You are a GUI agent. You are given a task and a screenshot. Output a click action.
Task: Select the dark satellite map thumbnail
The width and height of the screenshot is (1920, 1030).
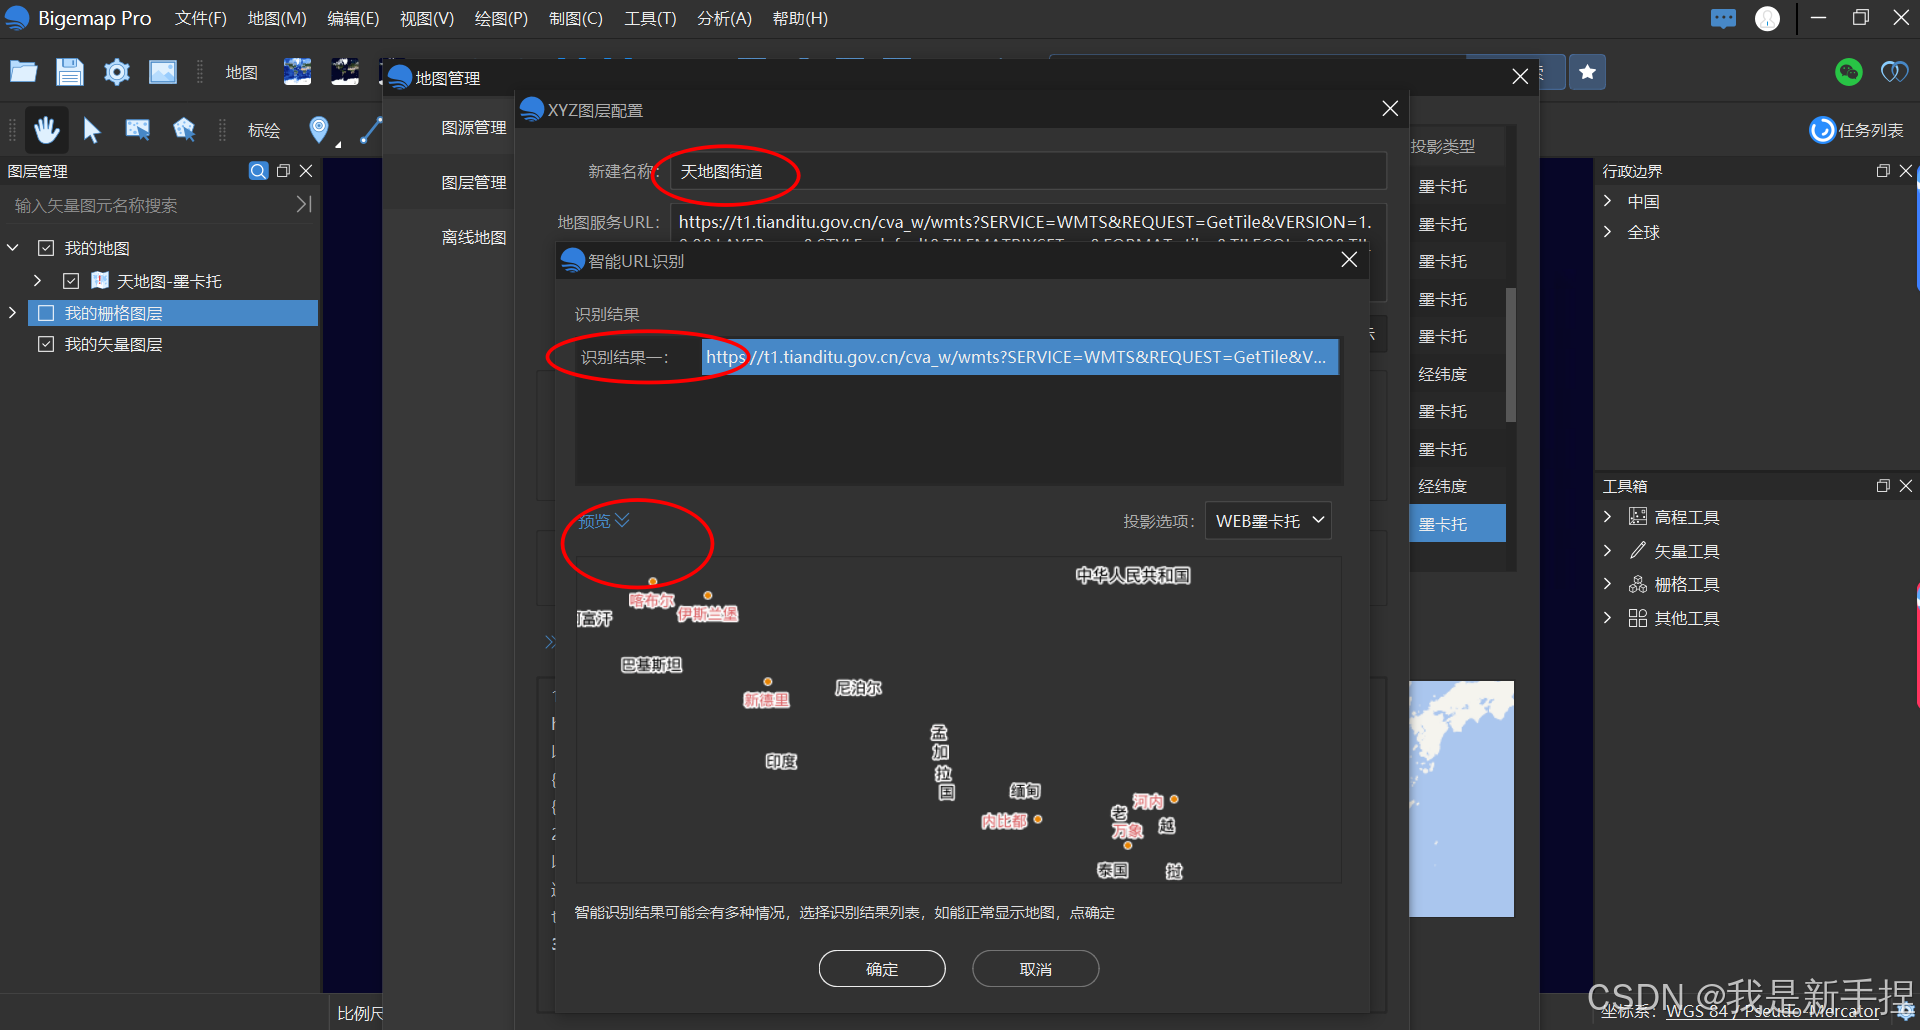(x=345, y=72)
